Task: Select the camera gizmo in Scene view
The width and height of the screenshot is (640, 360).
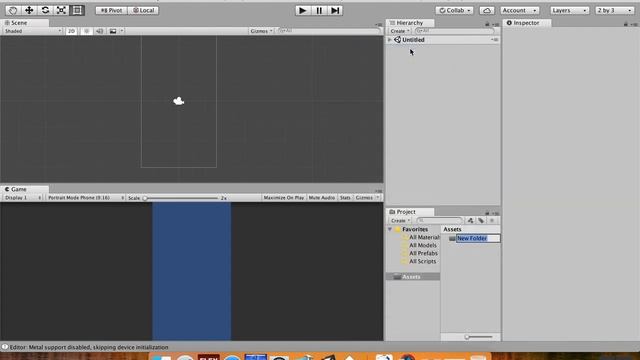Action: 178,101
